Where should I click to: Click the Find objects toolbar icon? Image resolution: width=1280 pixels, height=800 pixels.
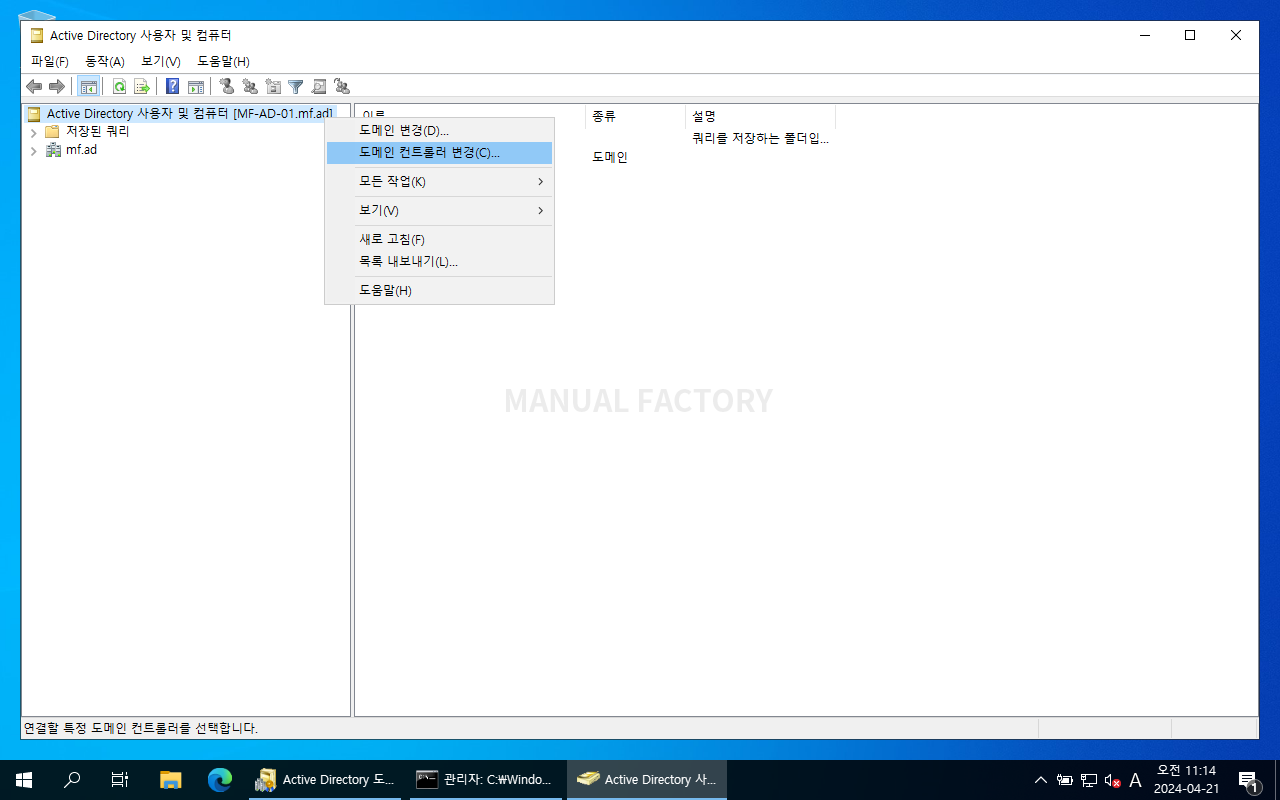tap(319, 87)
